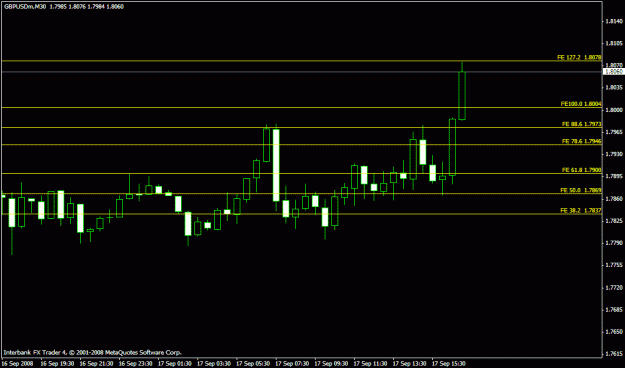Select the tallest white candle falling from 1.7973
The height and width of the screenshot is (368, 625).
pos(276,165)
